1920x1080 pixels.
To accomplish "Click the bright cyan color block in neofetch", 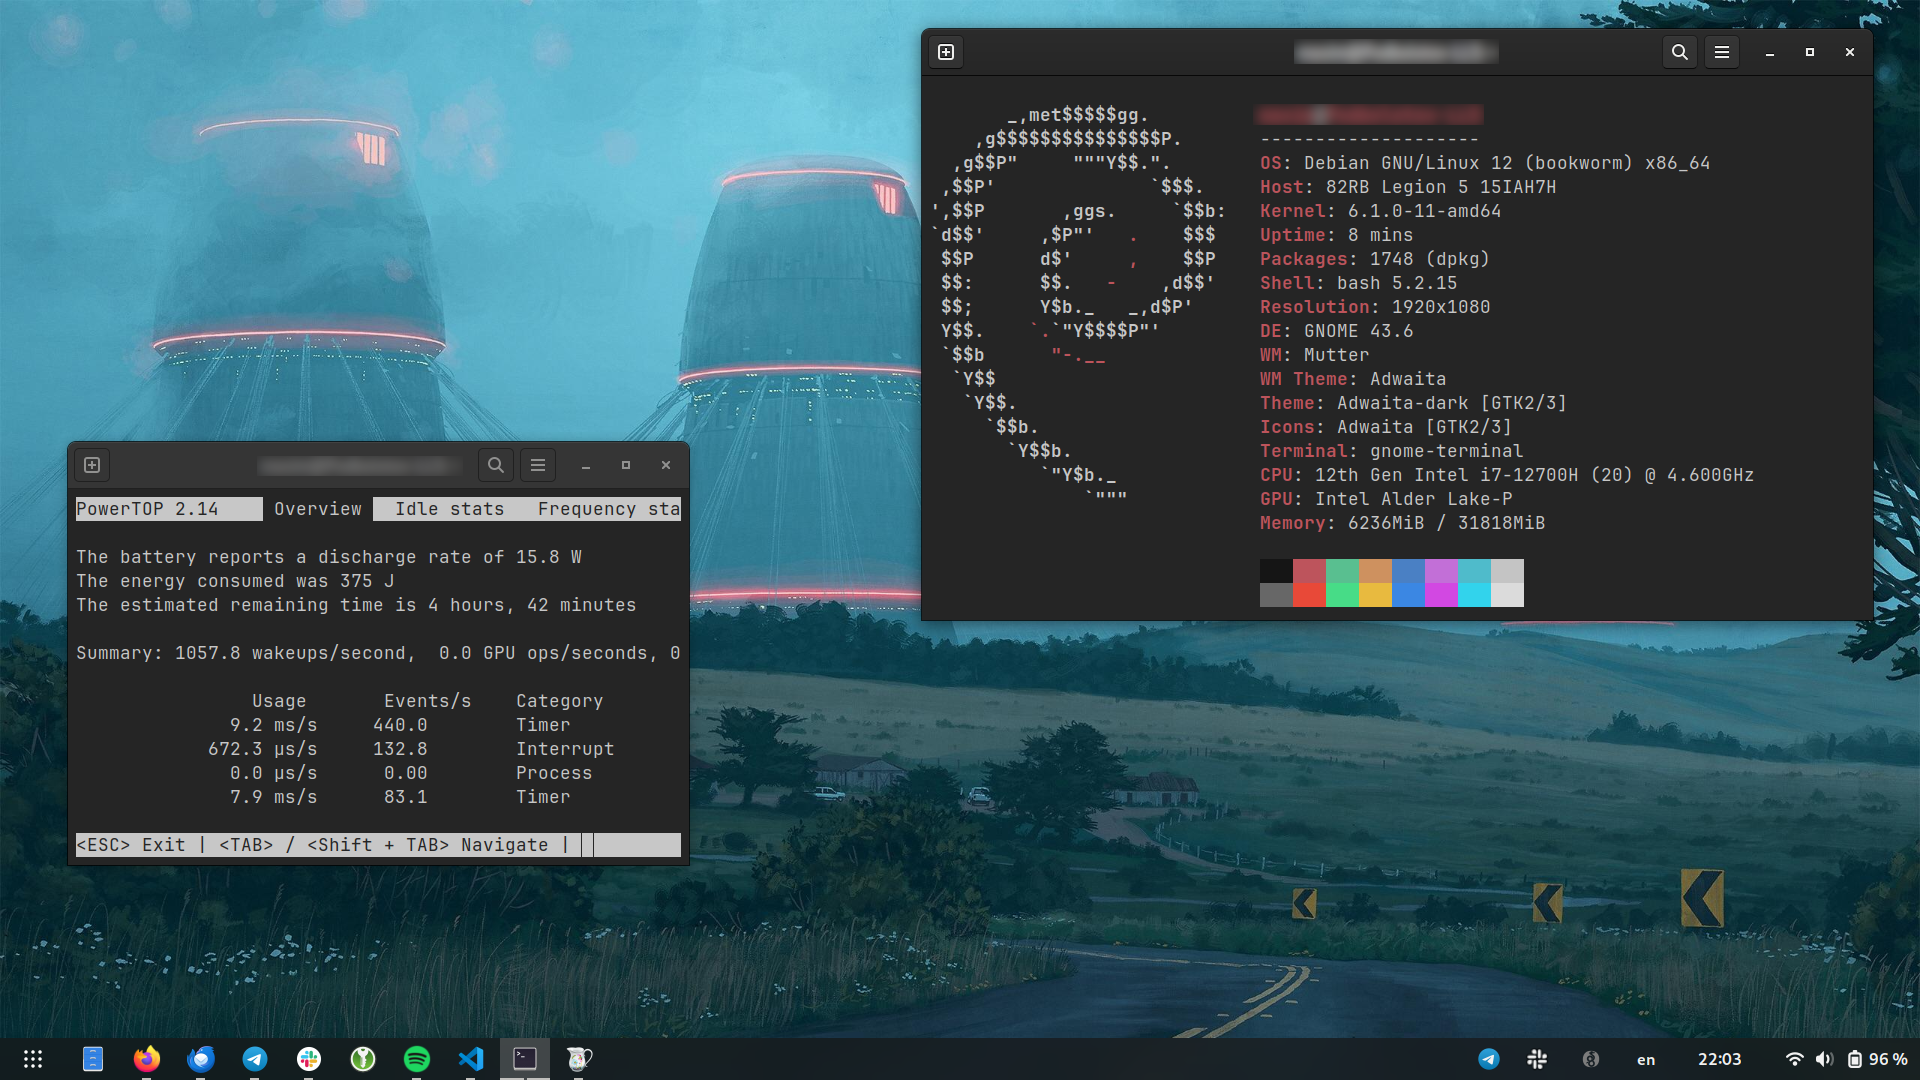I will click(1474, 595).
